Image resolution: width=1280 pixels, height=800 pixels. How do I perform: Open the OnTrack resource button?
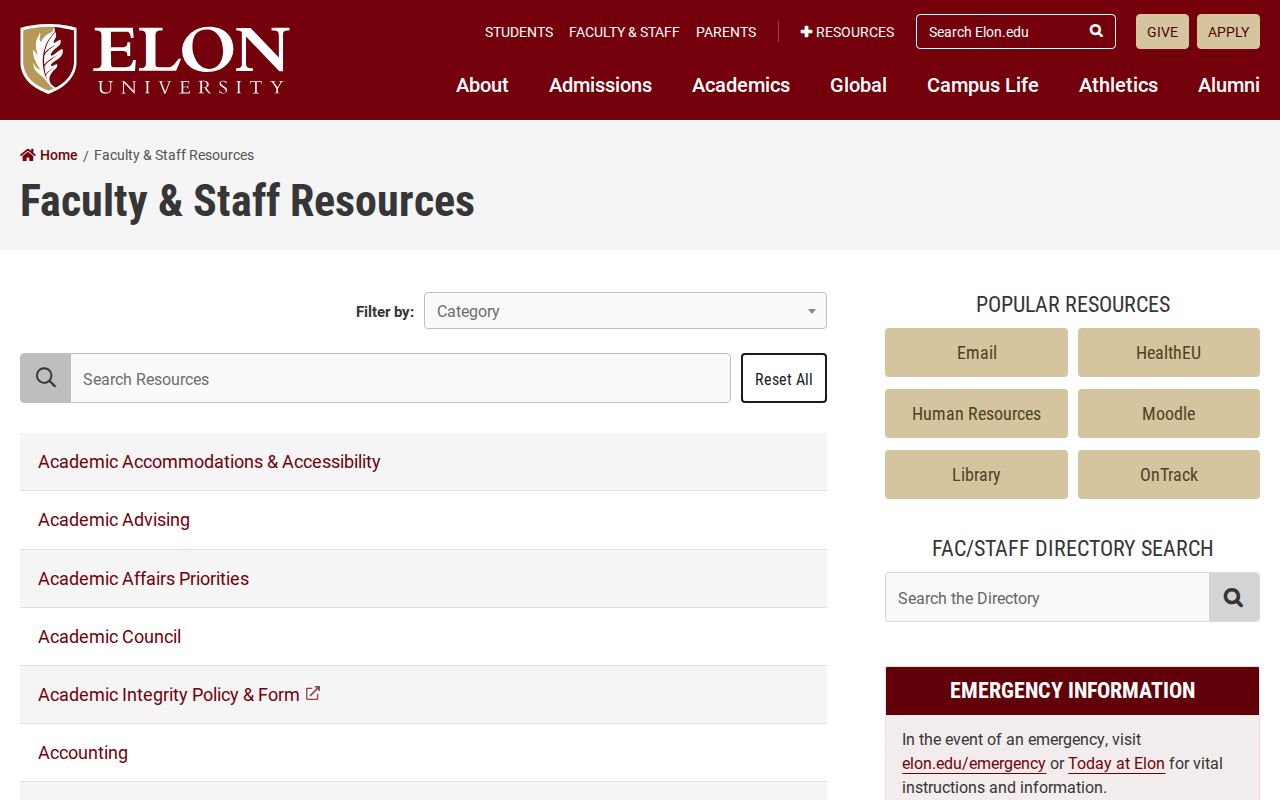click(x=1169, y=474)
